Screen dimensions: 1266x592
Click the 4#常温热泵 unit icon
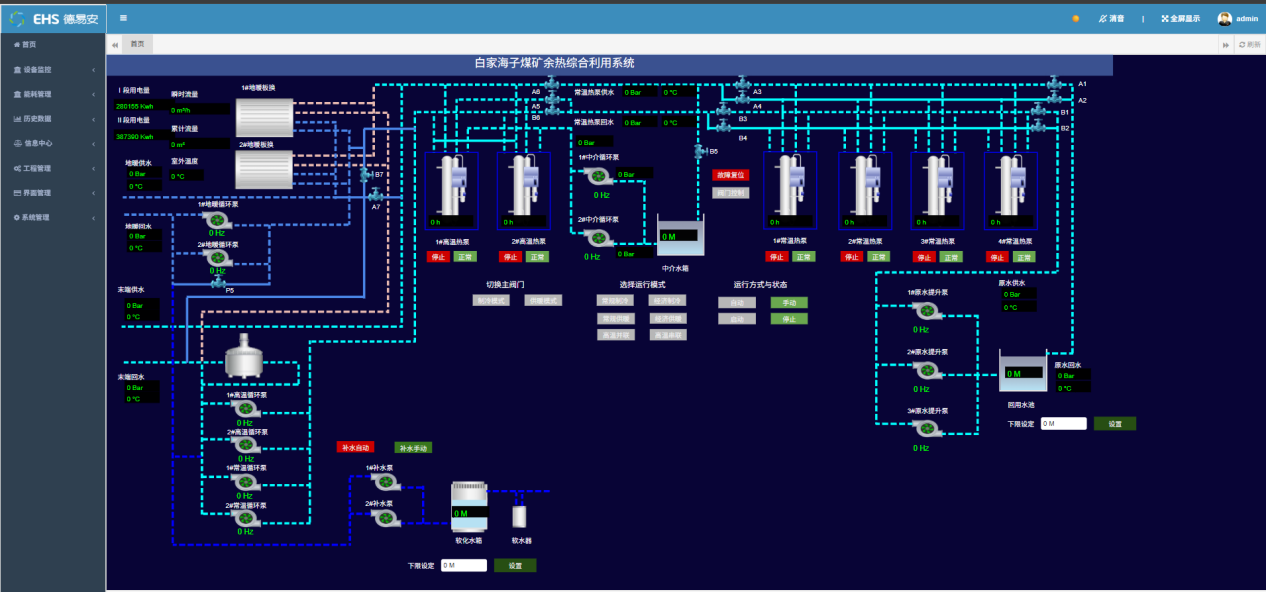pyautogui.click(x=1010, y=190)
